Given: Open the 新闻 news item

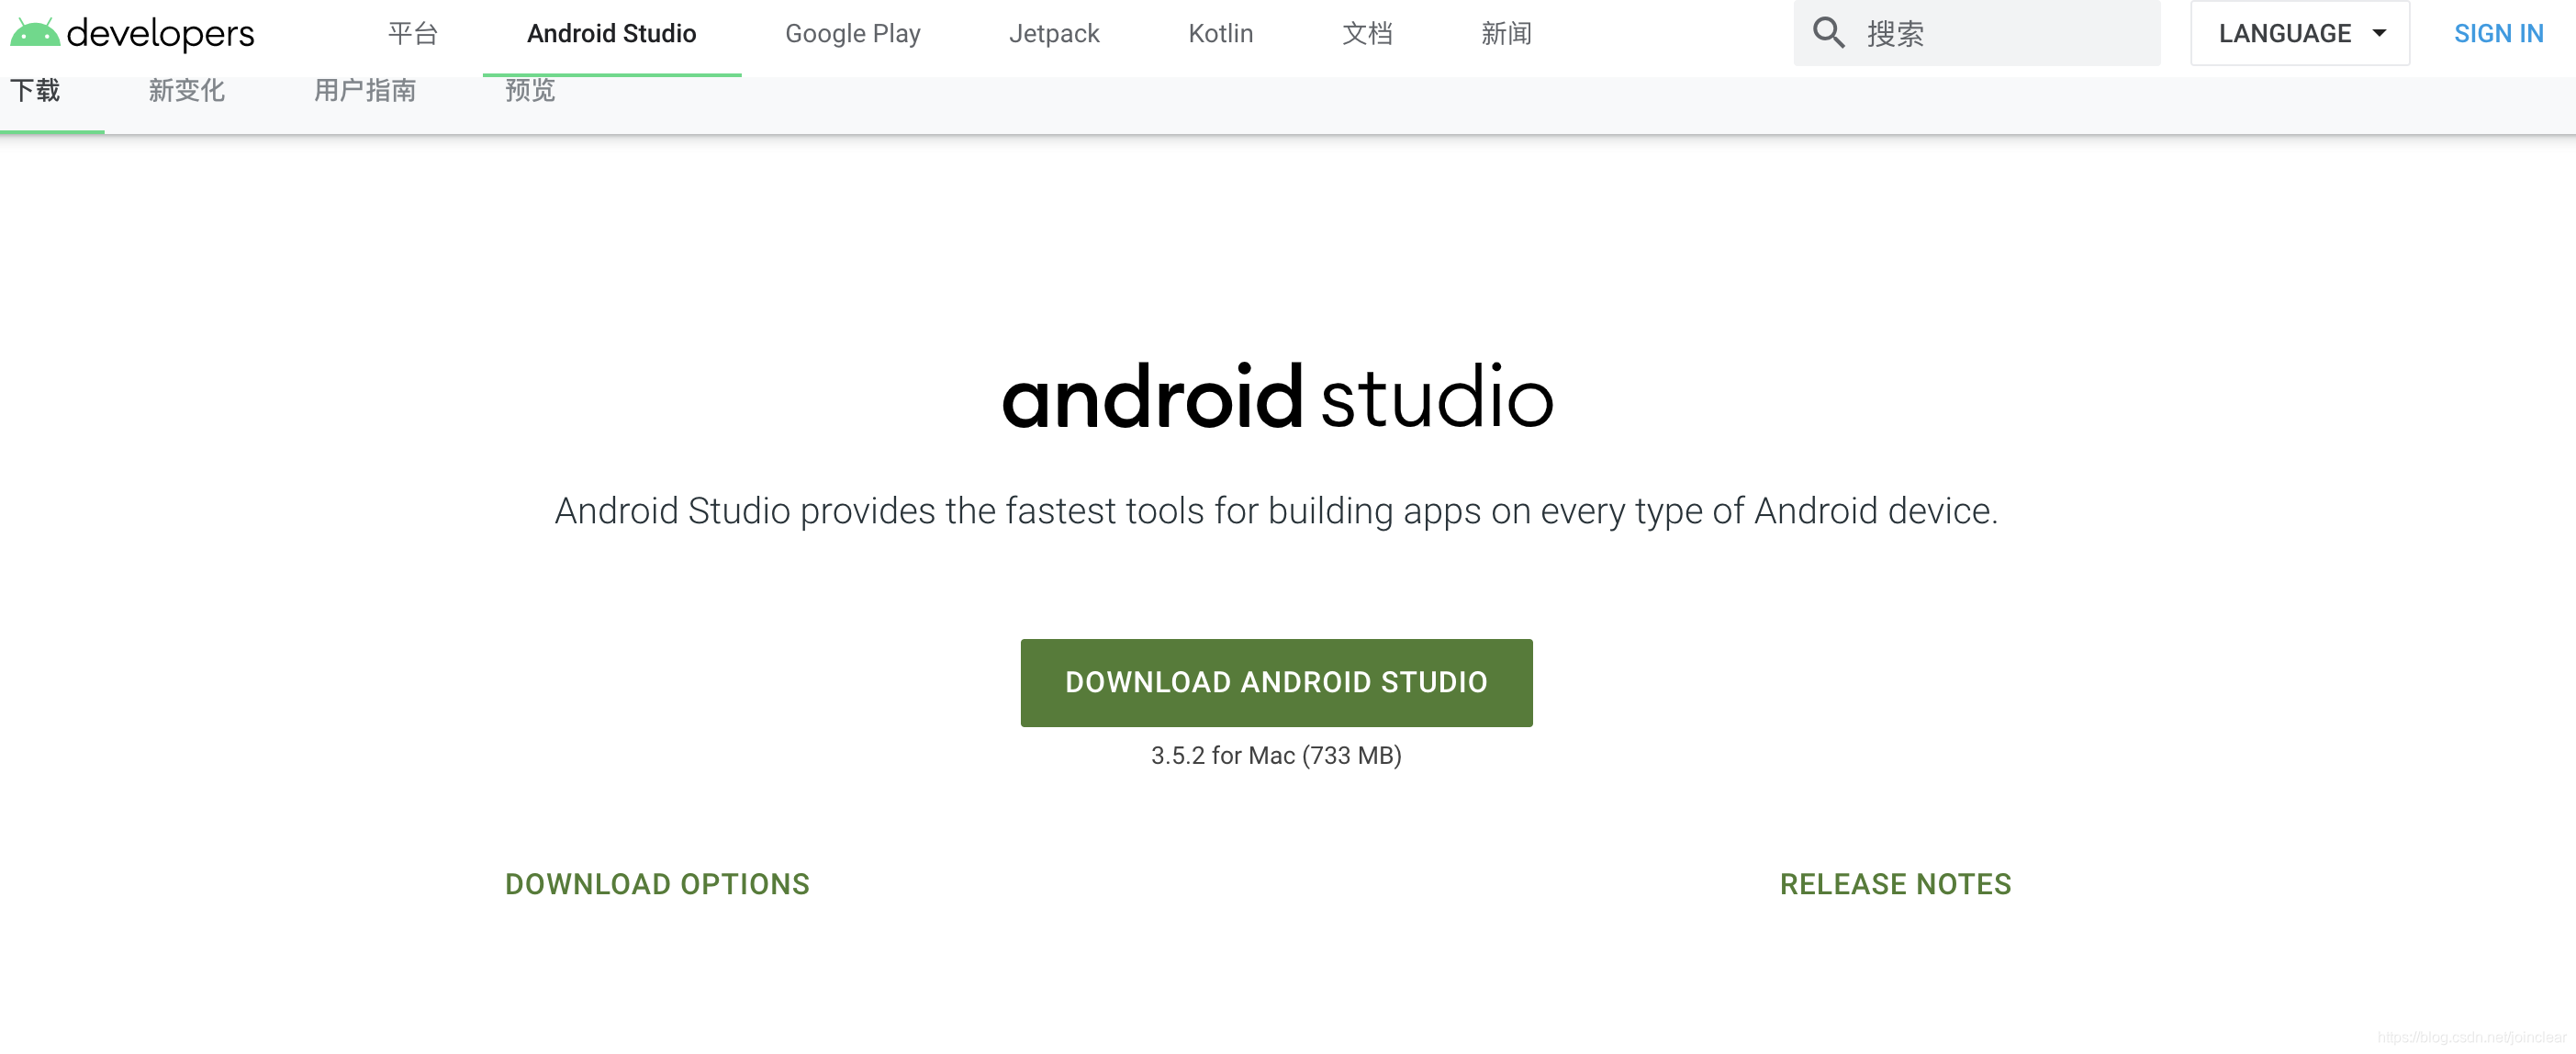Looking at the screenshot, I should click(1506, 33).
